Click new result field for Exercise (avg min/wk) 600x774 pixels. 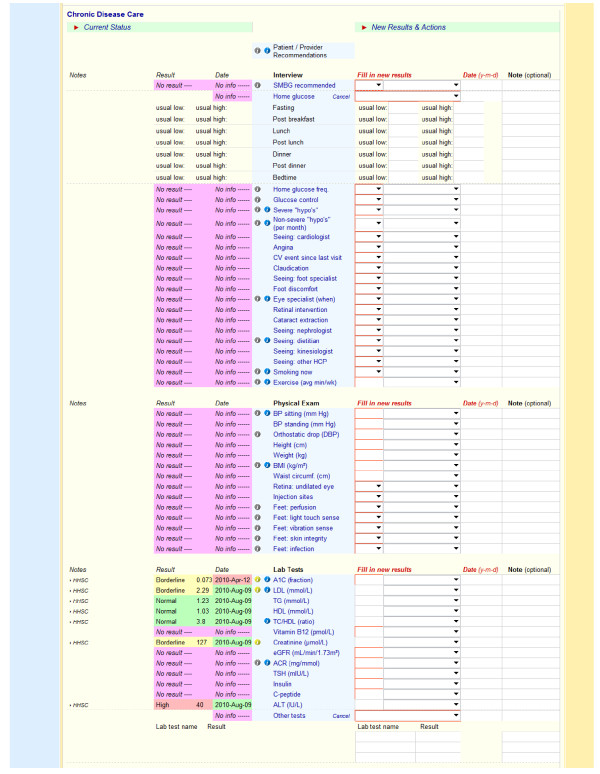(369, 382)
